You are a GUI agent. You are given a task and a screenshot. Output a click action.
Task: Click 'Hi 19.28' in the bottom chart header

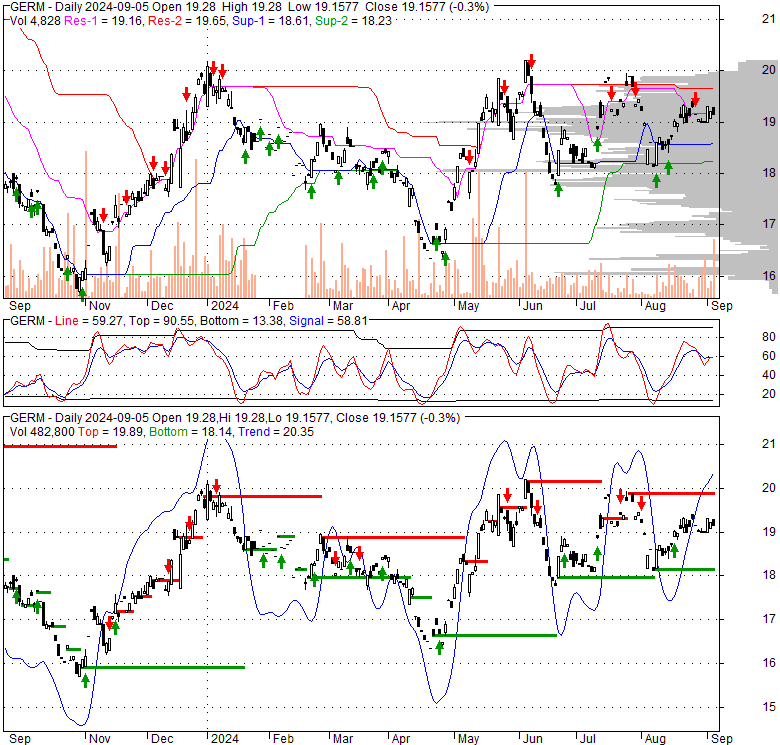[242, 418]
